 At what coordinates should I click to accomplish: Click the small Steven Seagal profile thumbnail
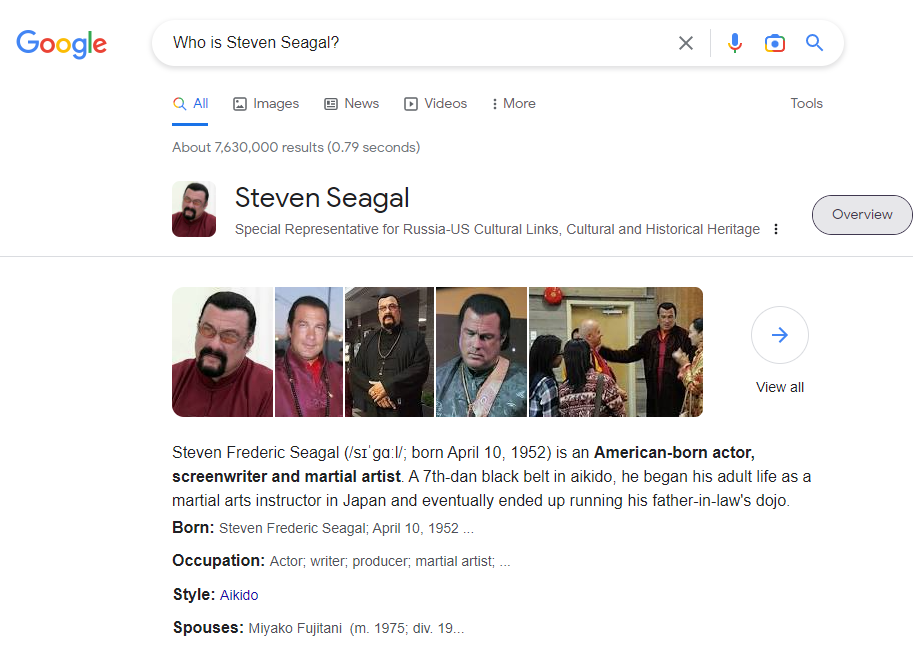coord(194,209)
